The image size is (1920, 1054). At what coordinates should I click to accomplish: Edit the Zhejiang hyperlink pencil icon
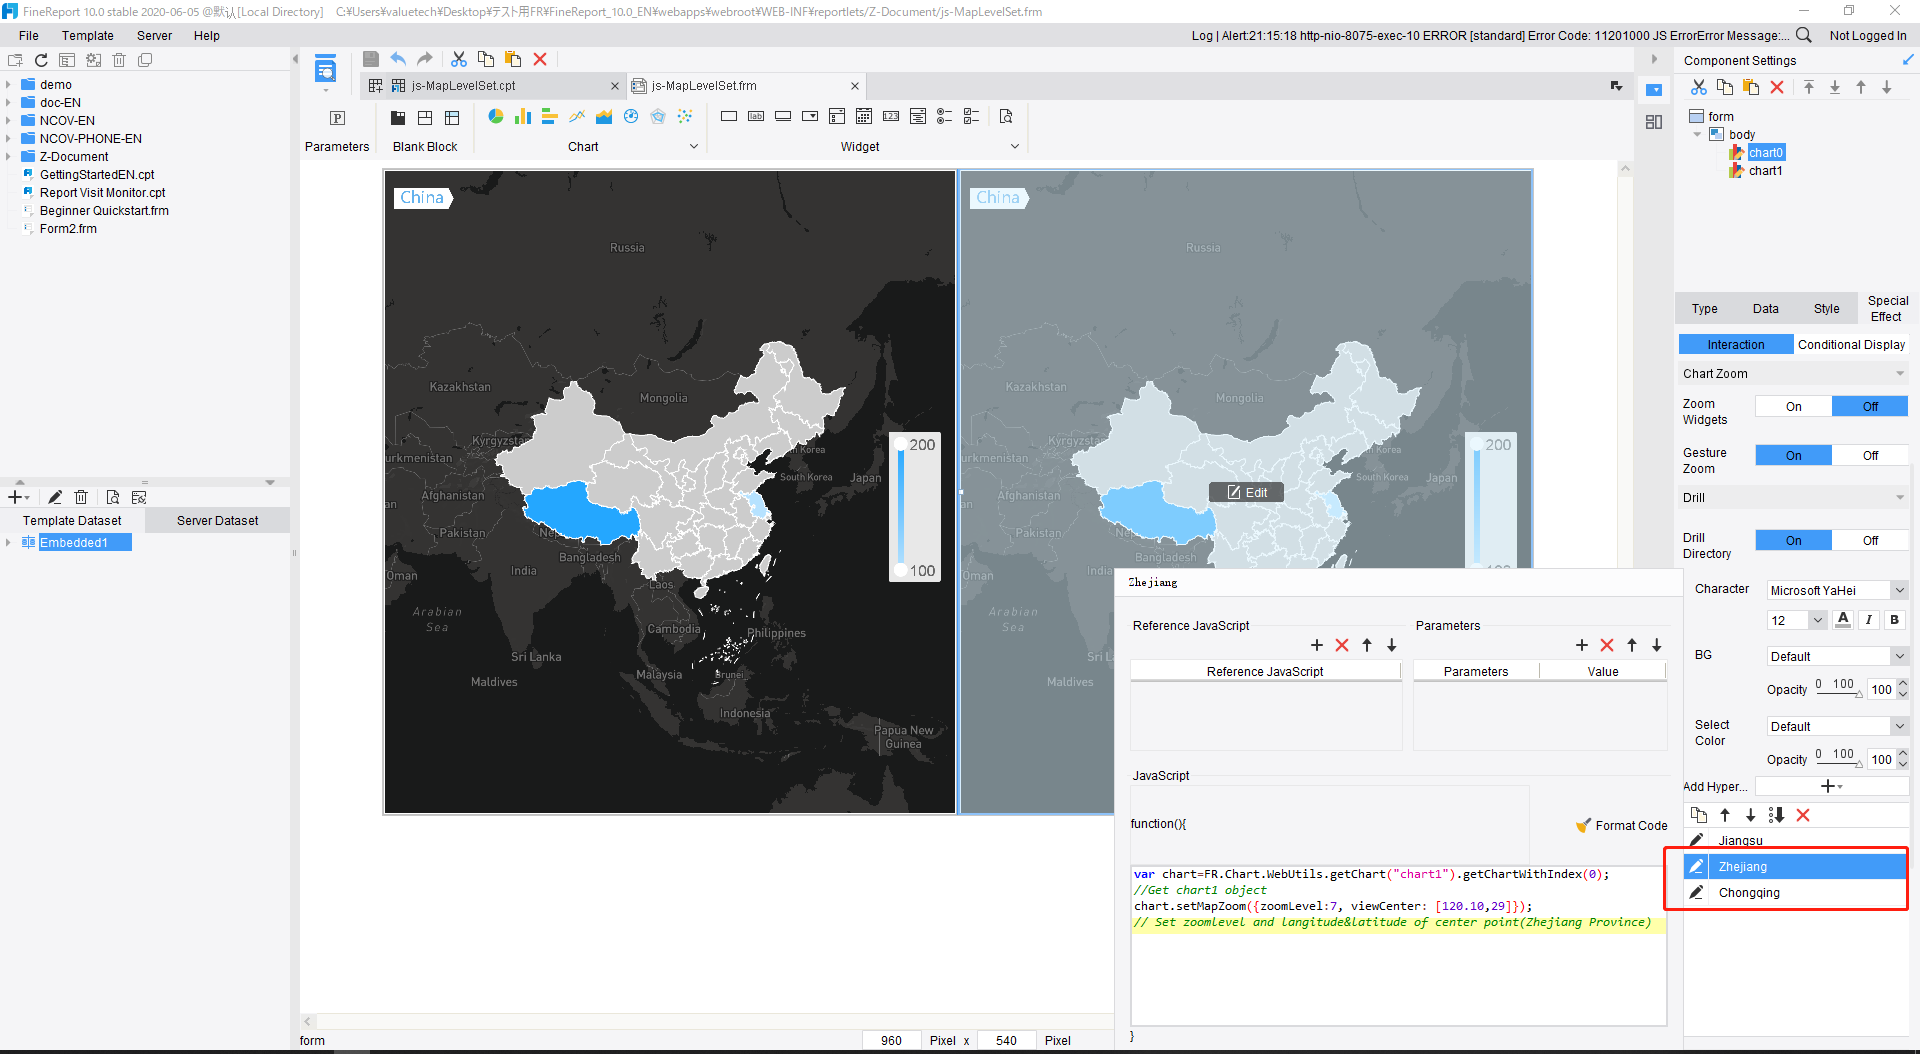(x=1697, y=866)
